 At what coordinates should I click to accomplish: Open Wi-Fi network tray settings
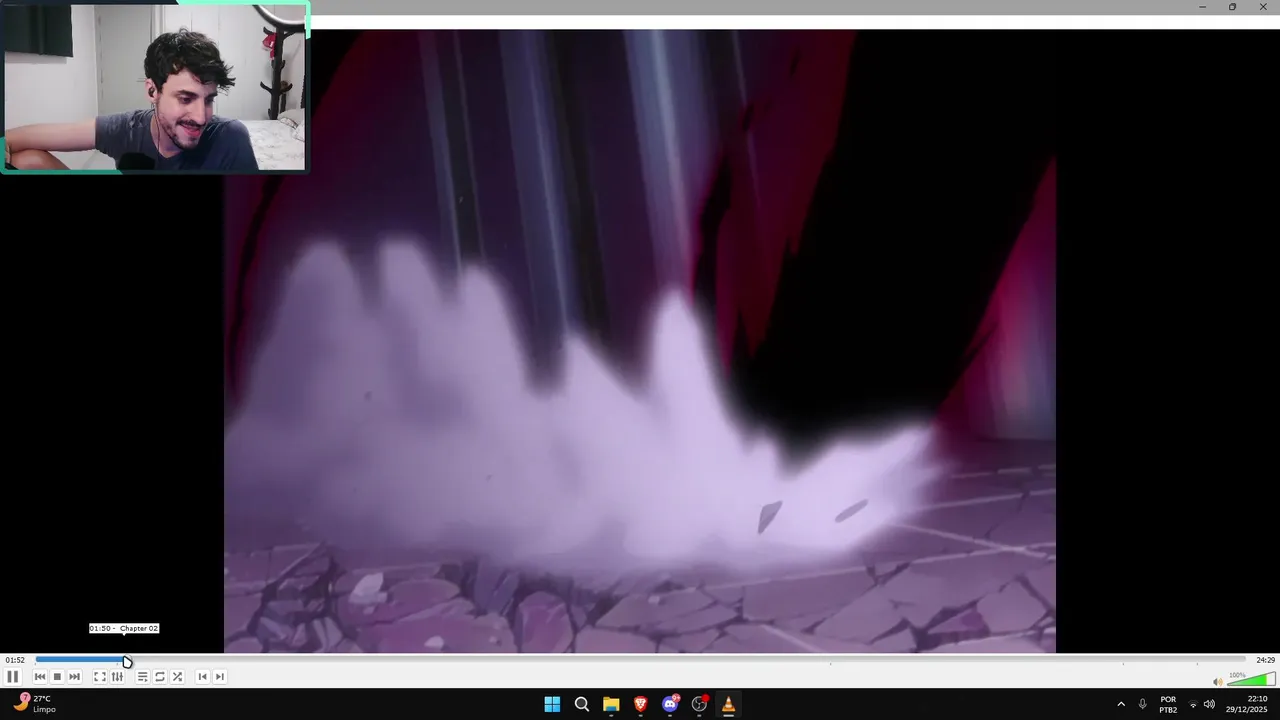pyautogui.click(x=1193, y=704)
